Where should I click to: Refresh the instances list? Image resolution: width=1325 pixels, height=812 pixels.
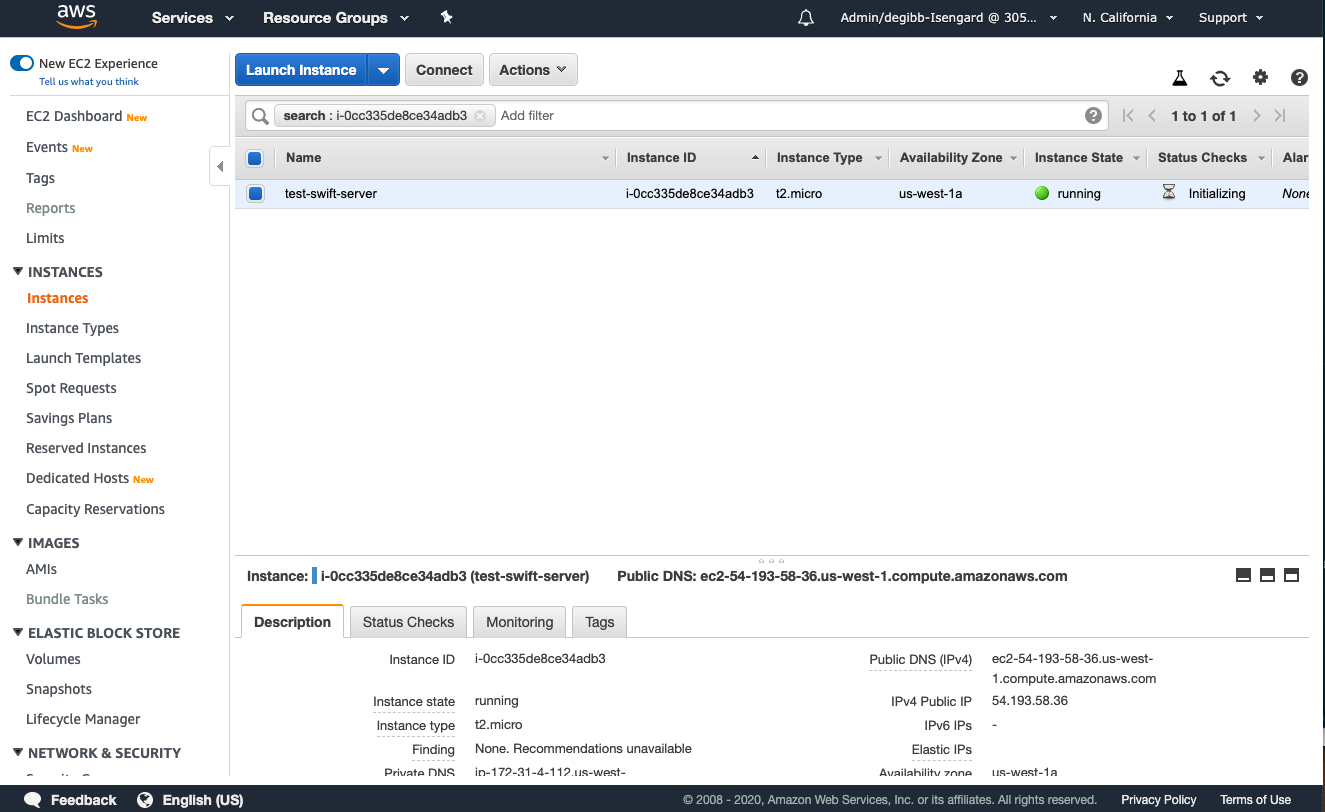(x=1220, y=78)
